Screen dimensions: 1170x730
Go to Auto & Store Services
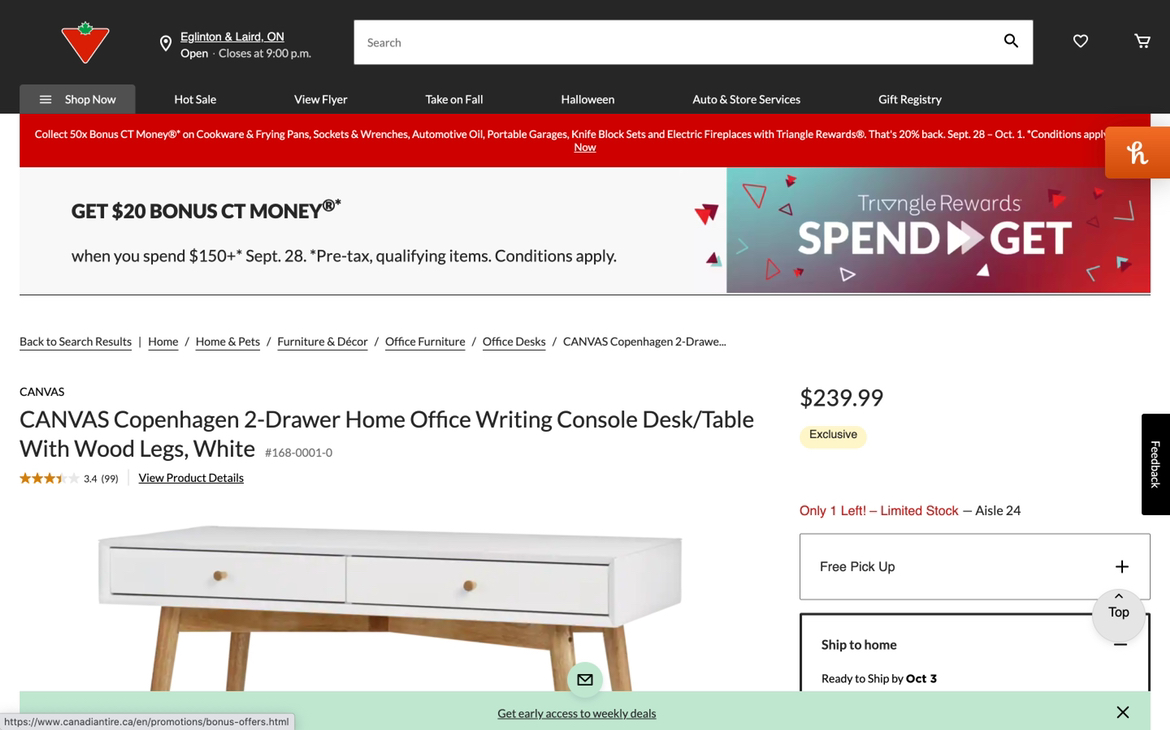(746, 99)
